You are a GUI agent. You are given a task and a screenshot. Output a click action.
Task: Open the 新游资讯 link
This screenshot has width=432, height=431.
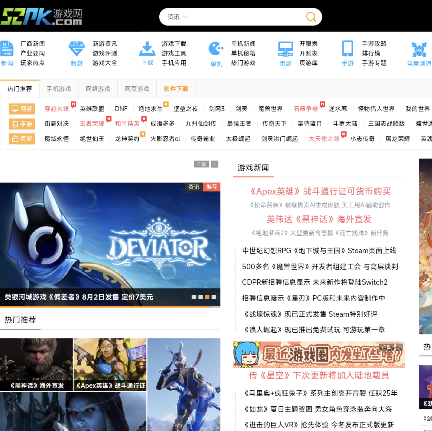[x=105, y=43]
